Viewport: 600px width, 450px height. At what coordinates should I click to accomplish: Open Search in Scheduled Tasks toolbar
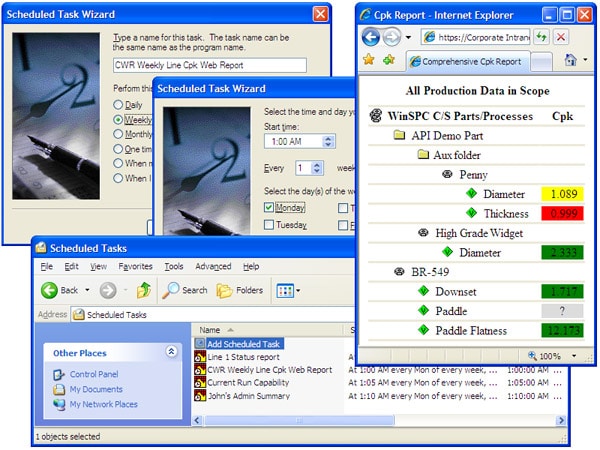(185, 290)
